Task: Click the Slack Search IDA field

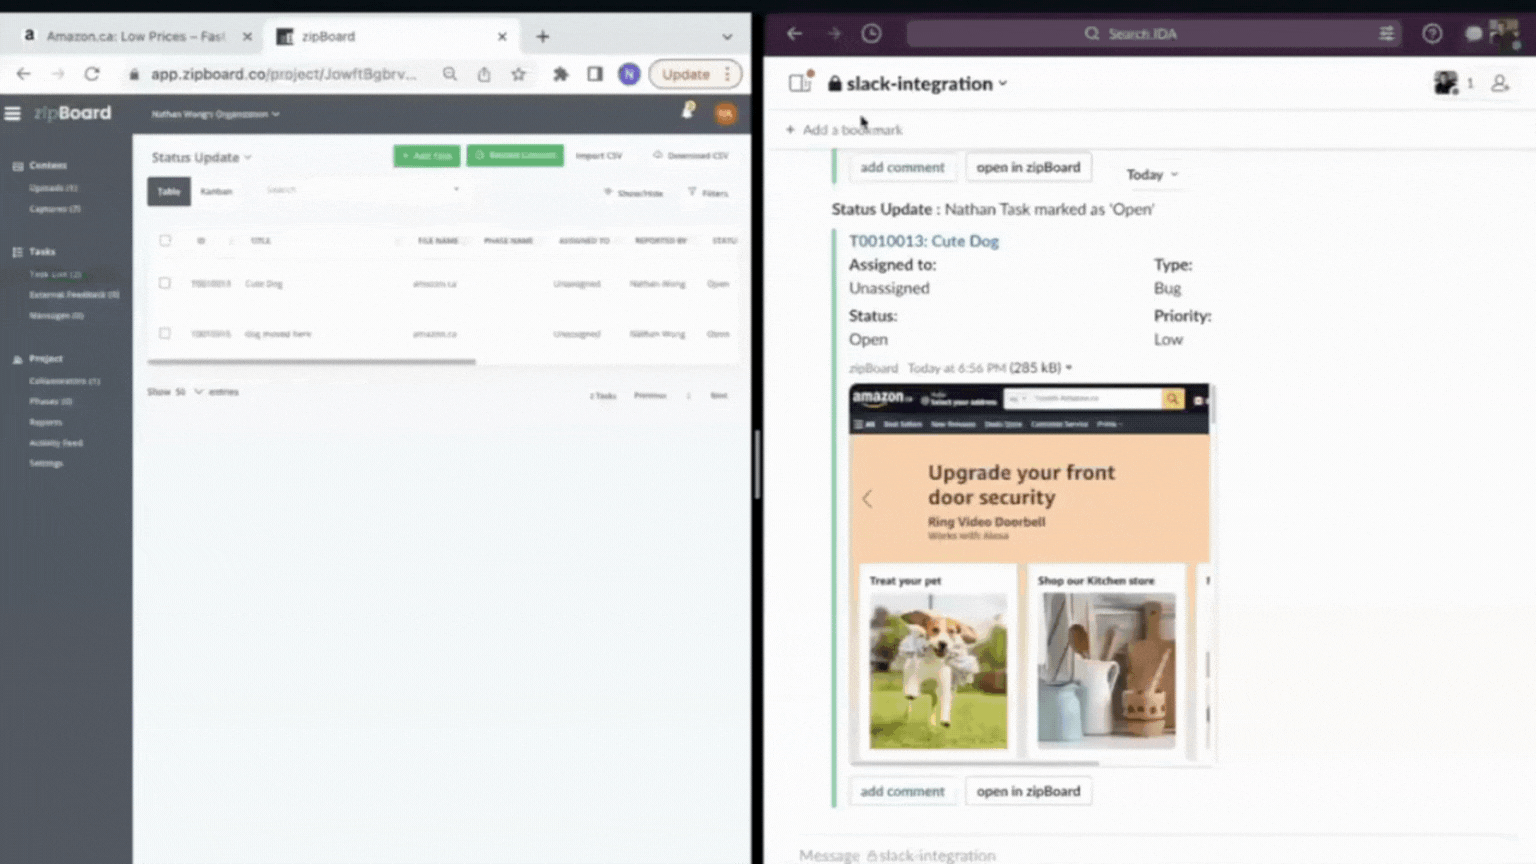Action: click(1154, 33)
